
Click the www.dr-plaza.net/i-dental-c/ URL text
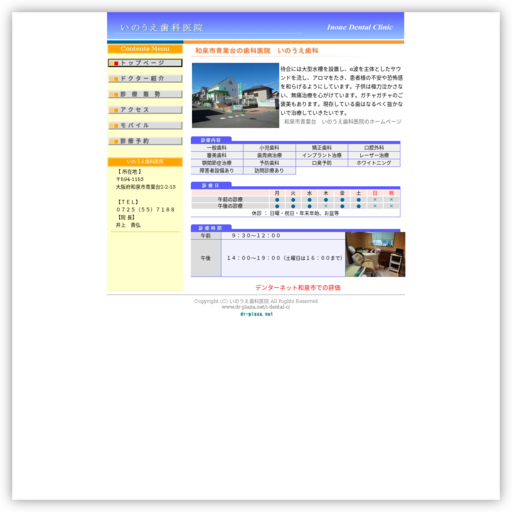click(256, 307)
